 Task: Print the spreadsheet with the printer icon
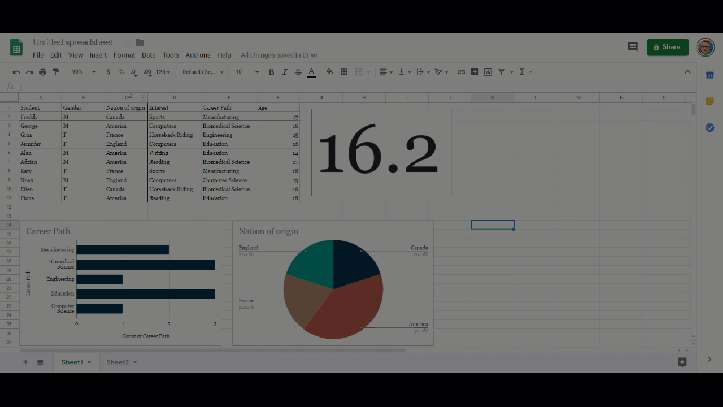(x=42, y=72)
